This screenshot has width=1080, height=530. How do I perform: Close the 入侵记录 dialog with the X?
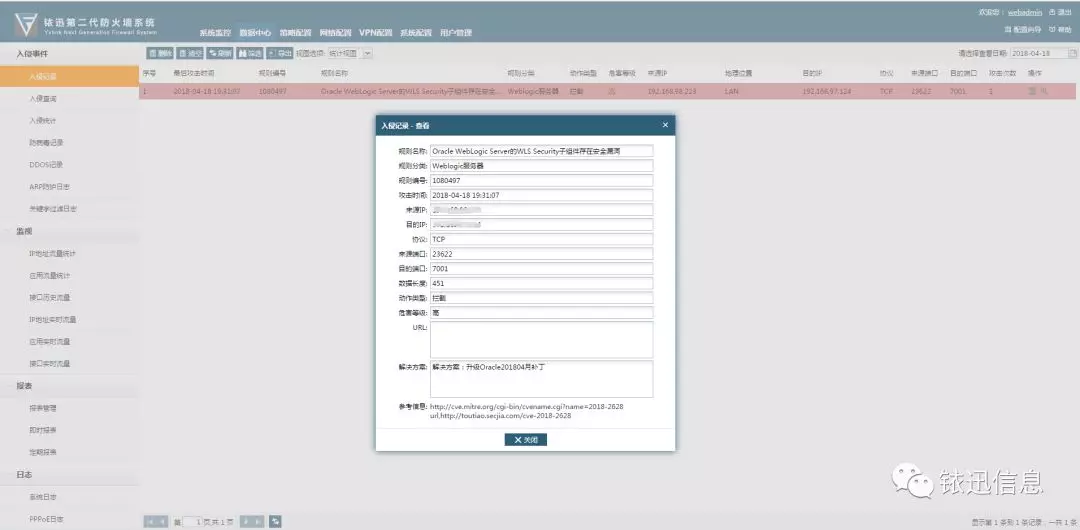665,125
